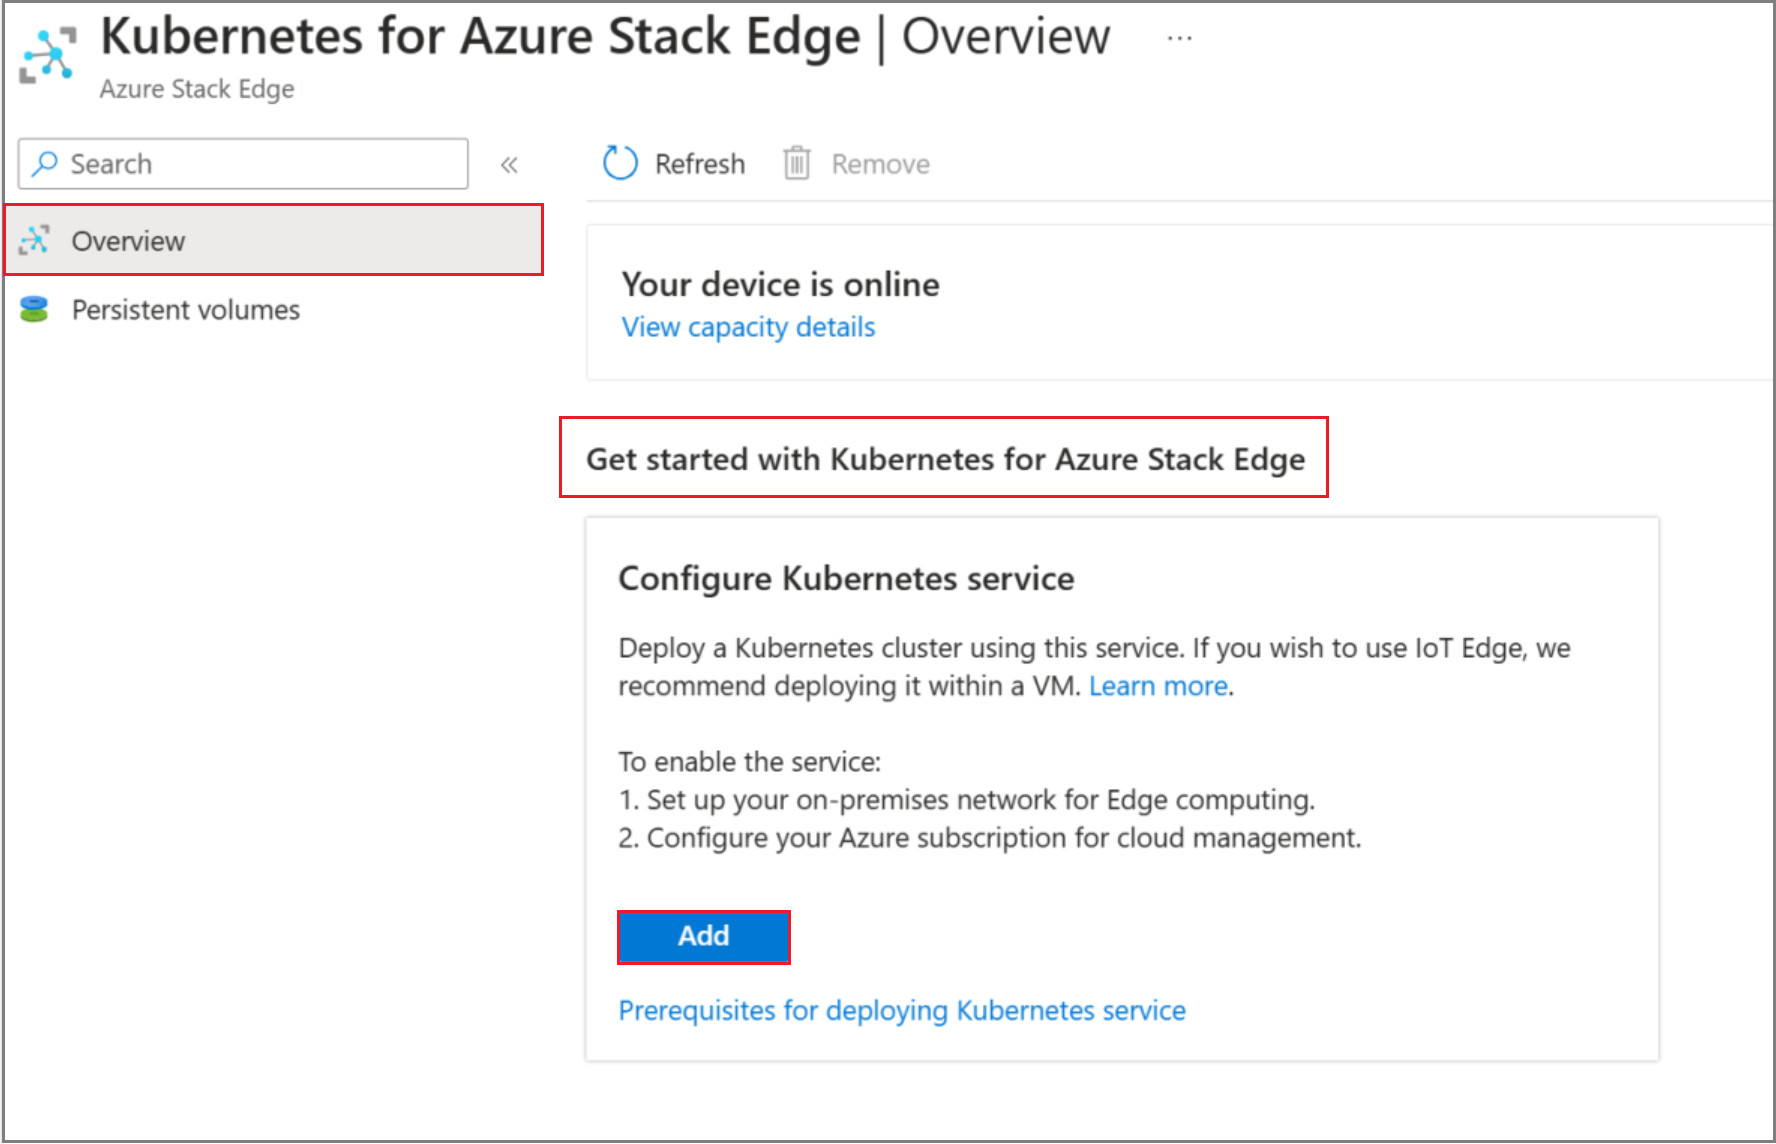Image resolution: width=1776 pixels, height=1144 pixels.
Task: Click the Remove toolbar command
Action: 855,162
